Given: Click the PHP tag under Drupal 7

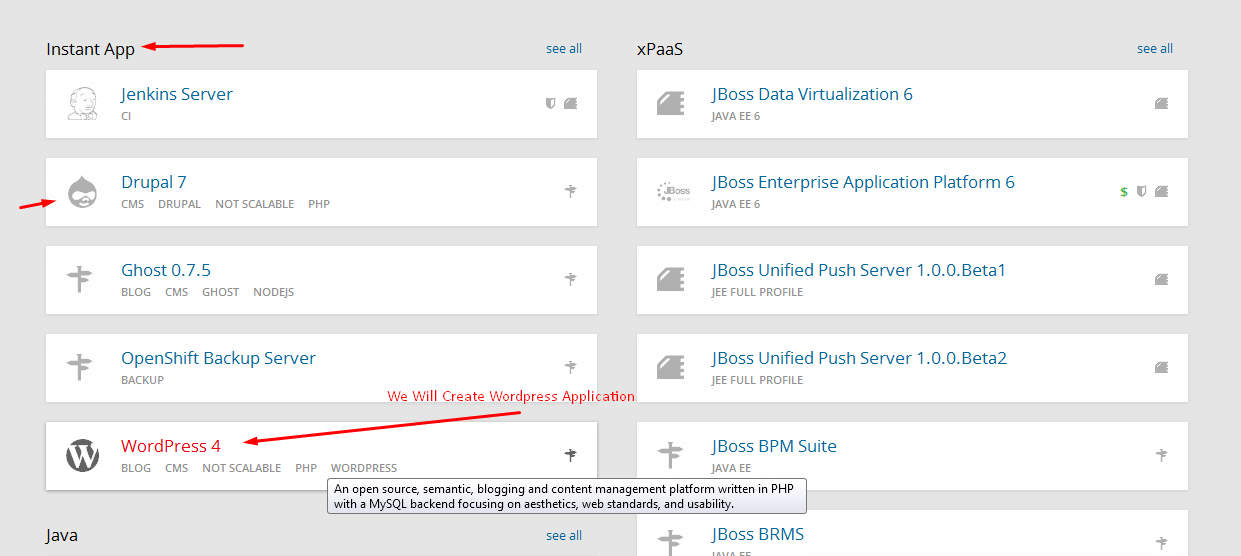Looking at the screenshot, I should coord(319,204).
